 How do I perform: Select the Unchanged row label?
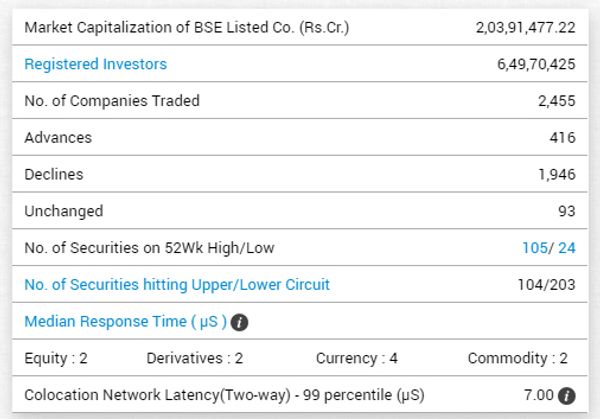point(64,211)
